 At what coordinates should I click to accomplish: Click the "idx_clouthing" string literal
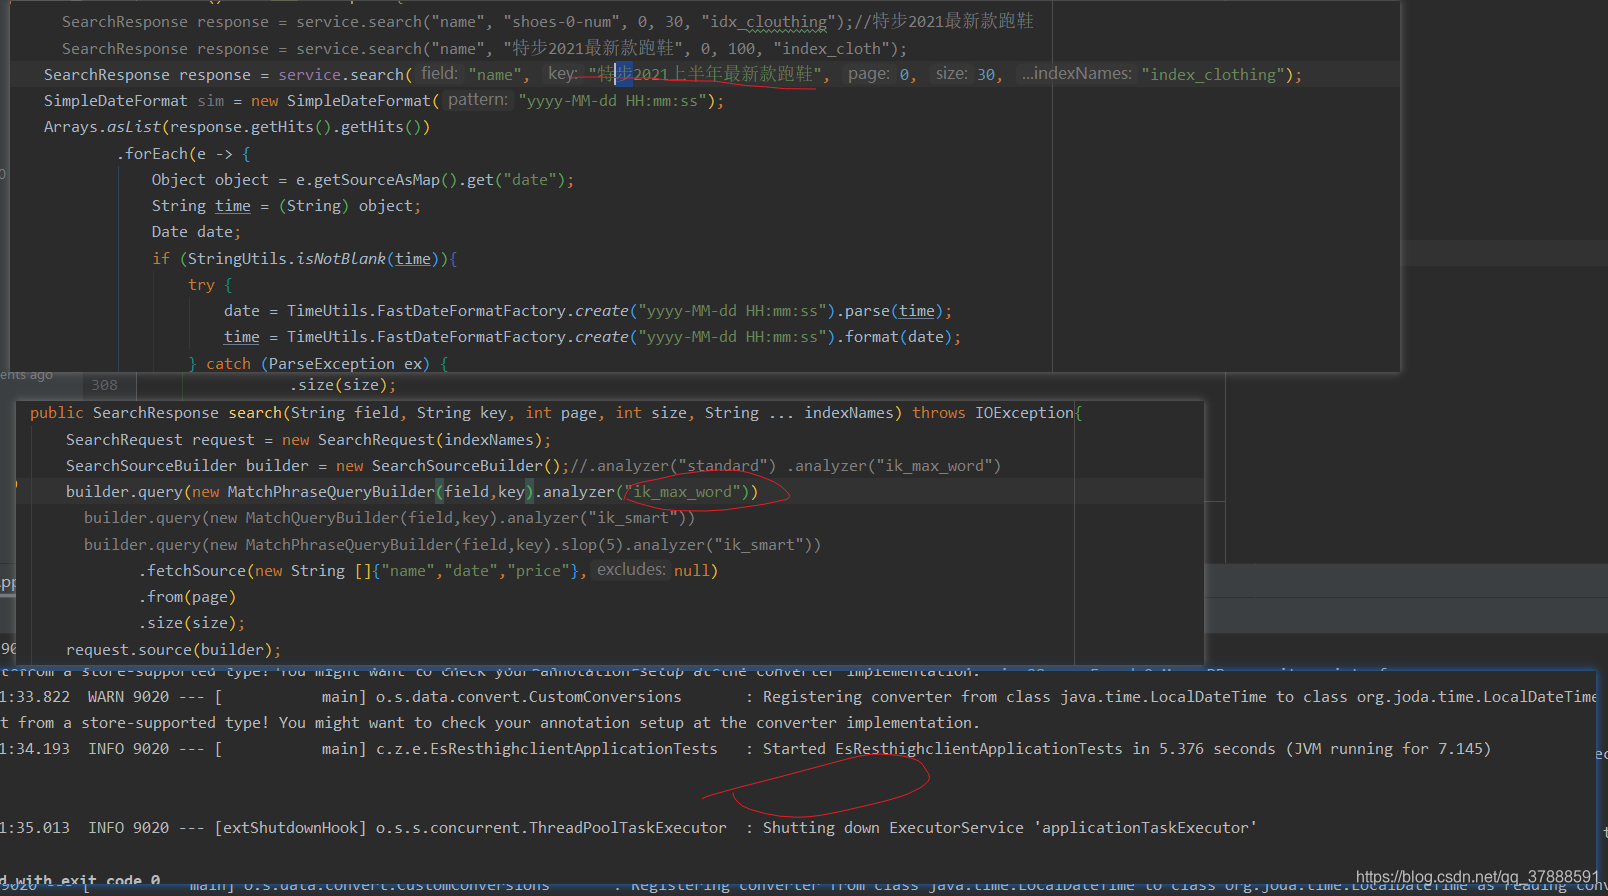tap(769, 22)
